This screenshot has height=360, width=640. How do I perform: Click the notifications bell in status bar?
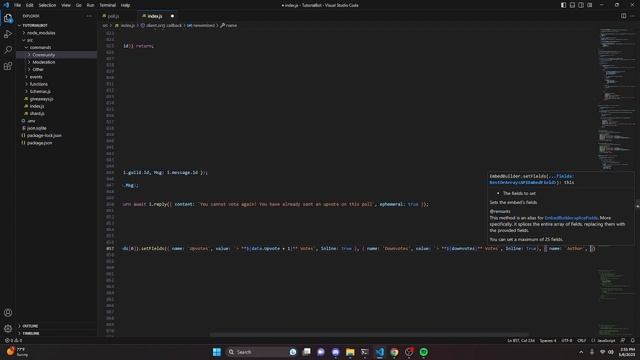click(633, 340)
